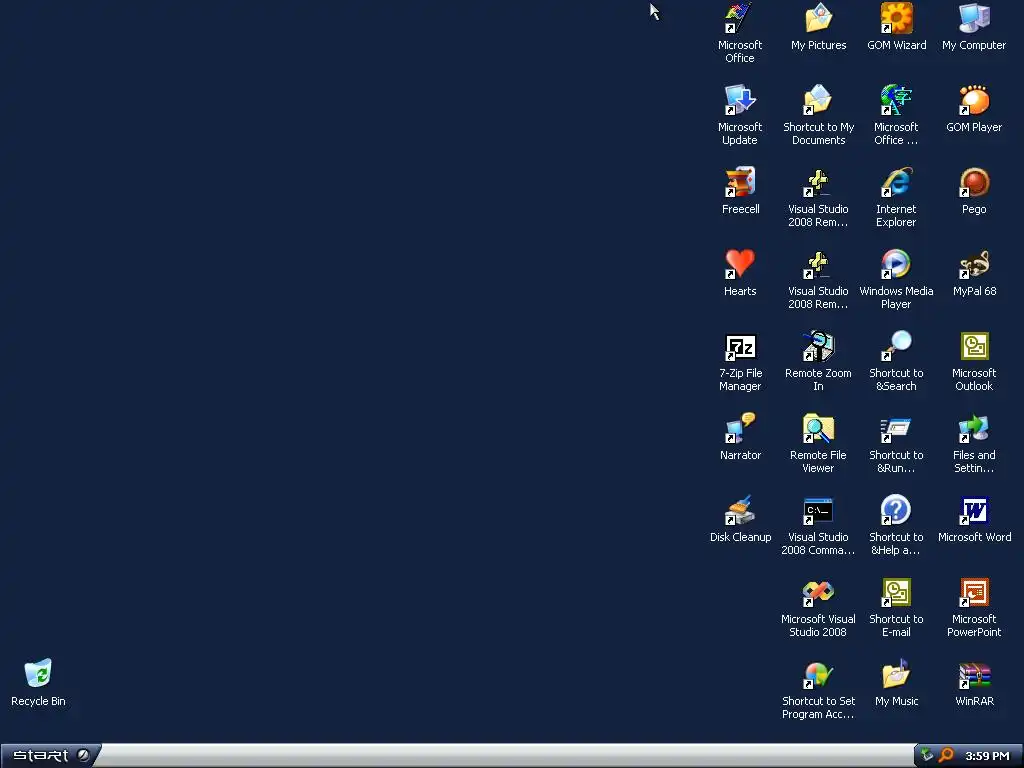Select the Microsoft Office … globe icon
The image size is (1024, 768).
click(x=896, y=100)
